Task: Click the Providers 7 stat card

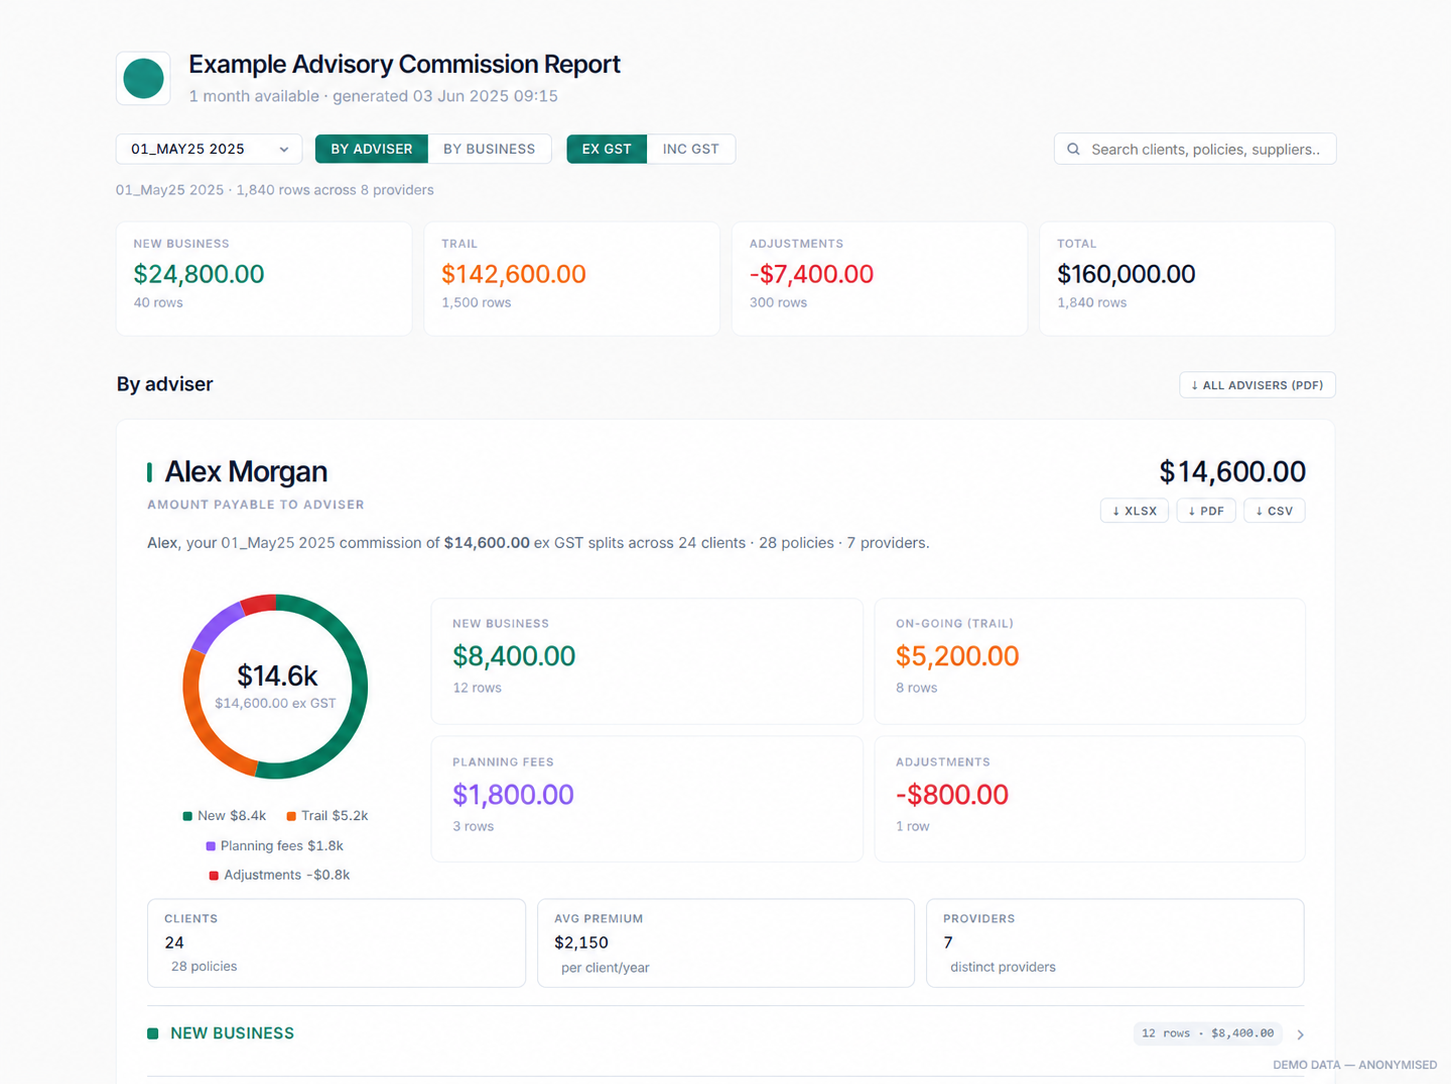Action: [x=1115, y=943]
